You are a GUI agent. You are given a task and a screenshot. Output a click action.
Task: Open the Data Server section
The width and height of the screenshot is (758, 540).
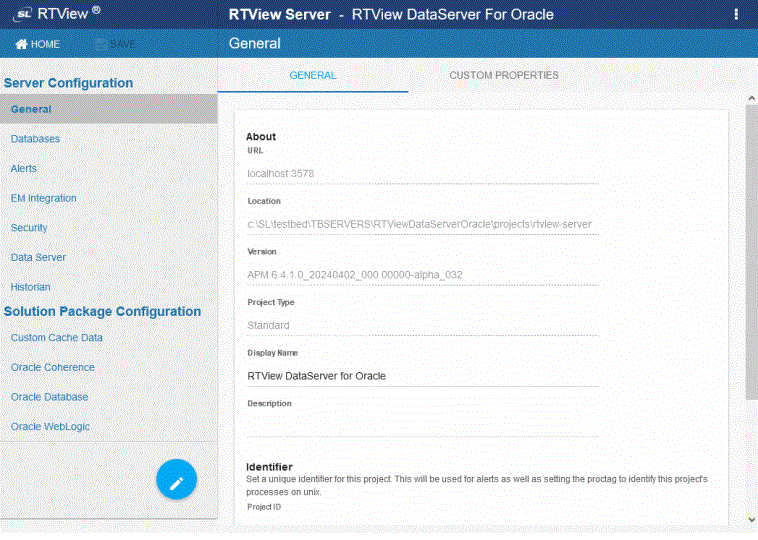click(38, 257)
